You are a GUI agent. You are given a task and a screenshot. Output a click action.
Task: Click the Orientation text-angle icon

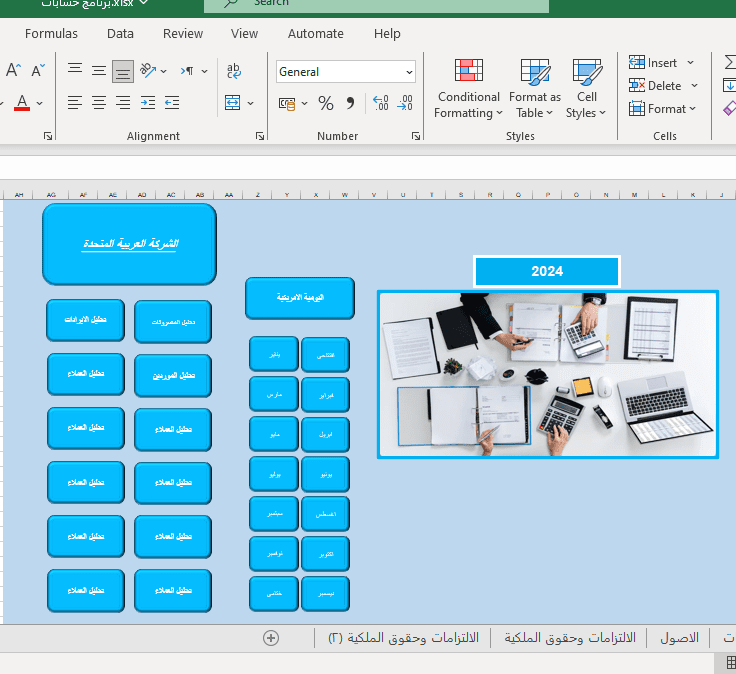(148, 70)
